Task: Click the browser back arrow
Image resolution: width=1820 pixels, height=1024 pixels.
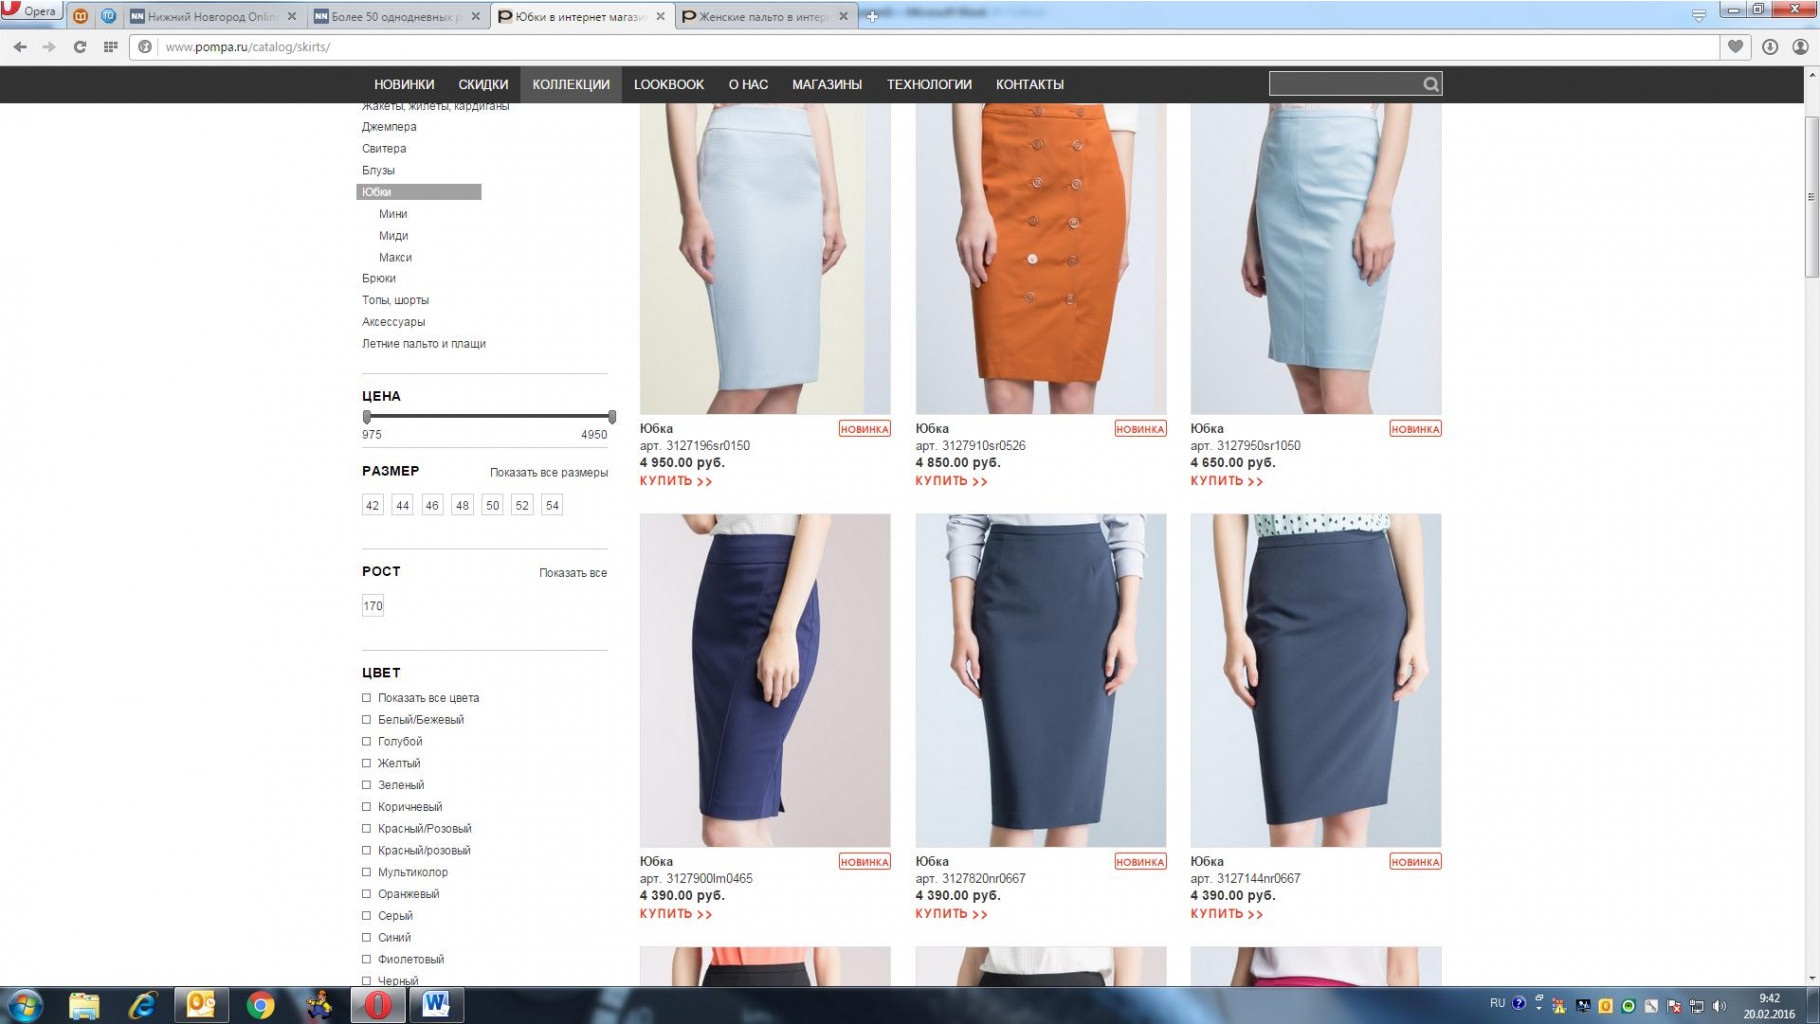Action: point(20,47)
